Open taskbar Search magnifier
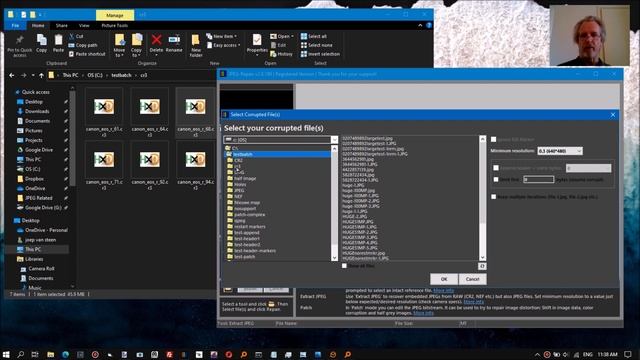Screen dimensions: 640x360 point(20,354)
